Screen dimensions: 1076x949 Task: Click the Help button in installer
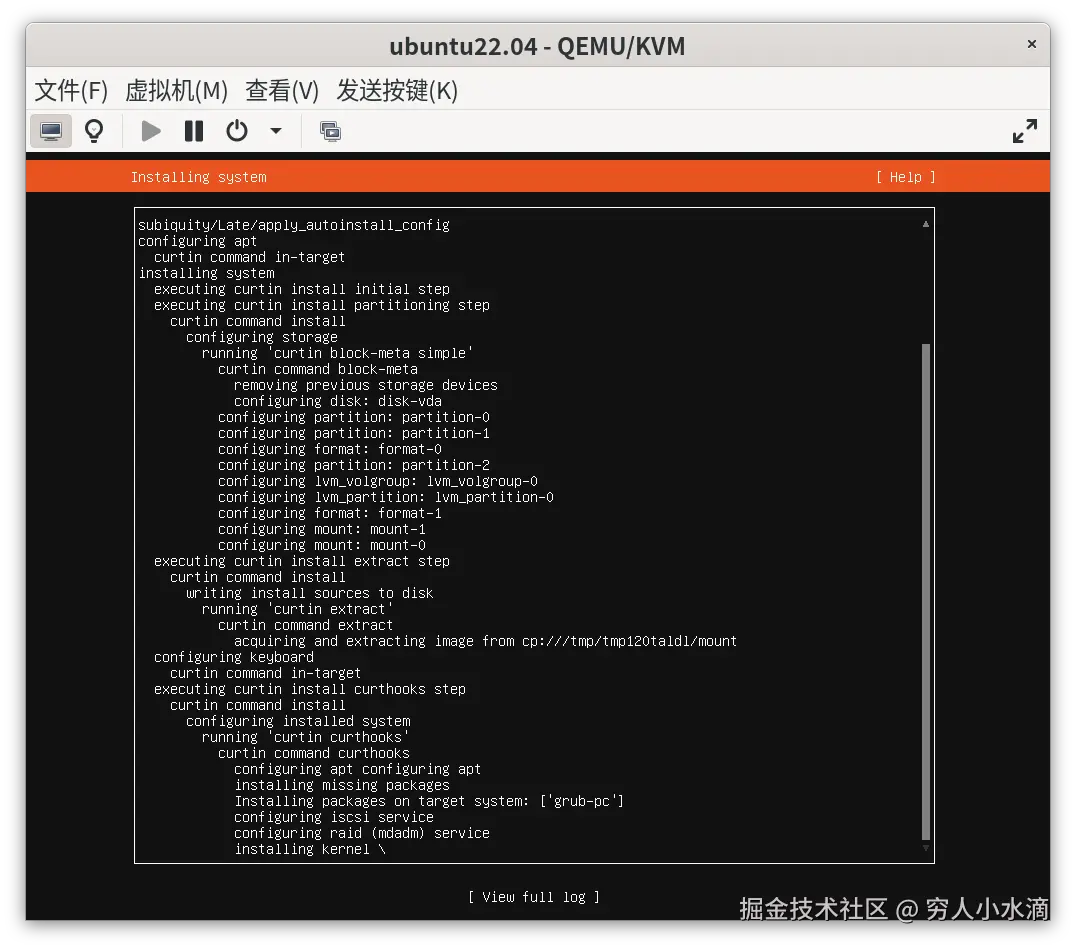[906, 177]
